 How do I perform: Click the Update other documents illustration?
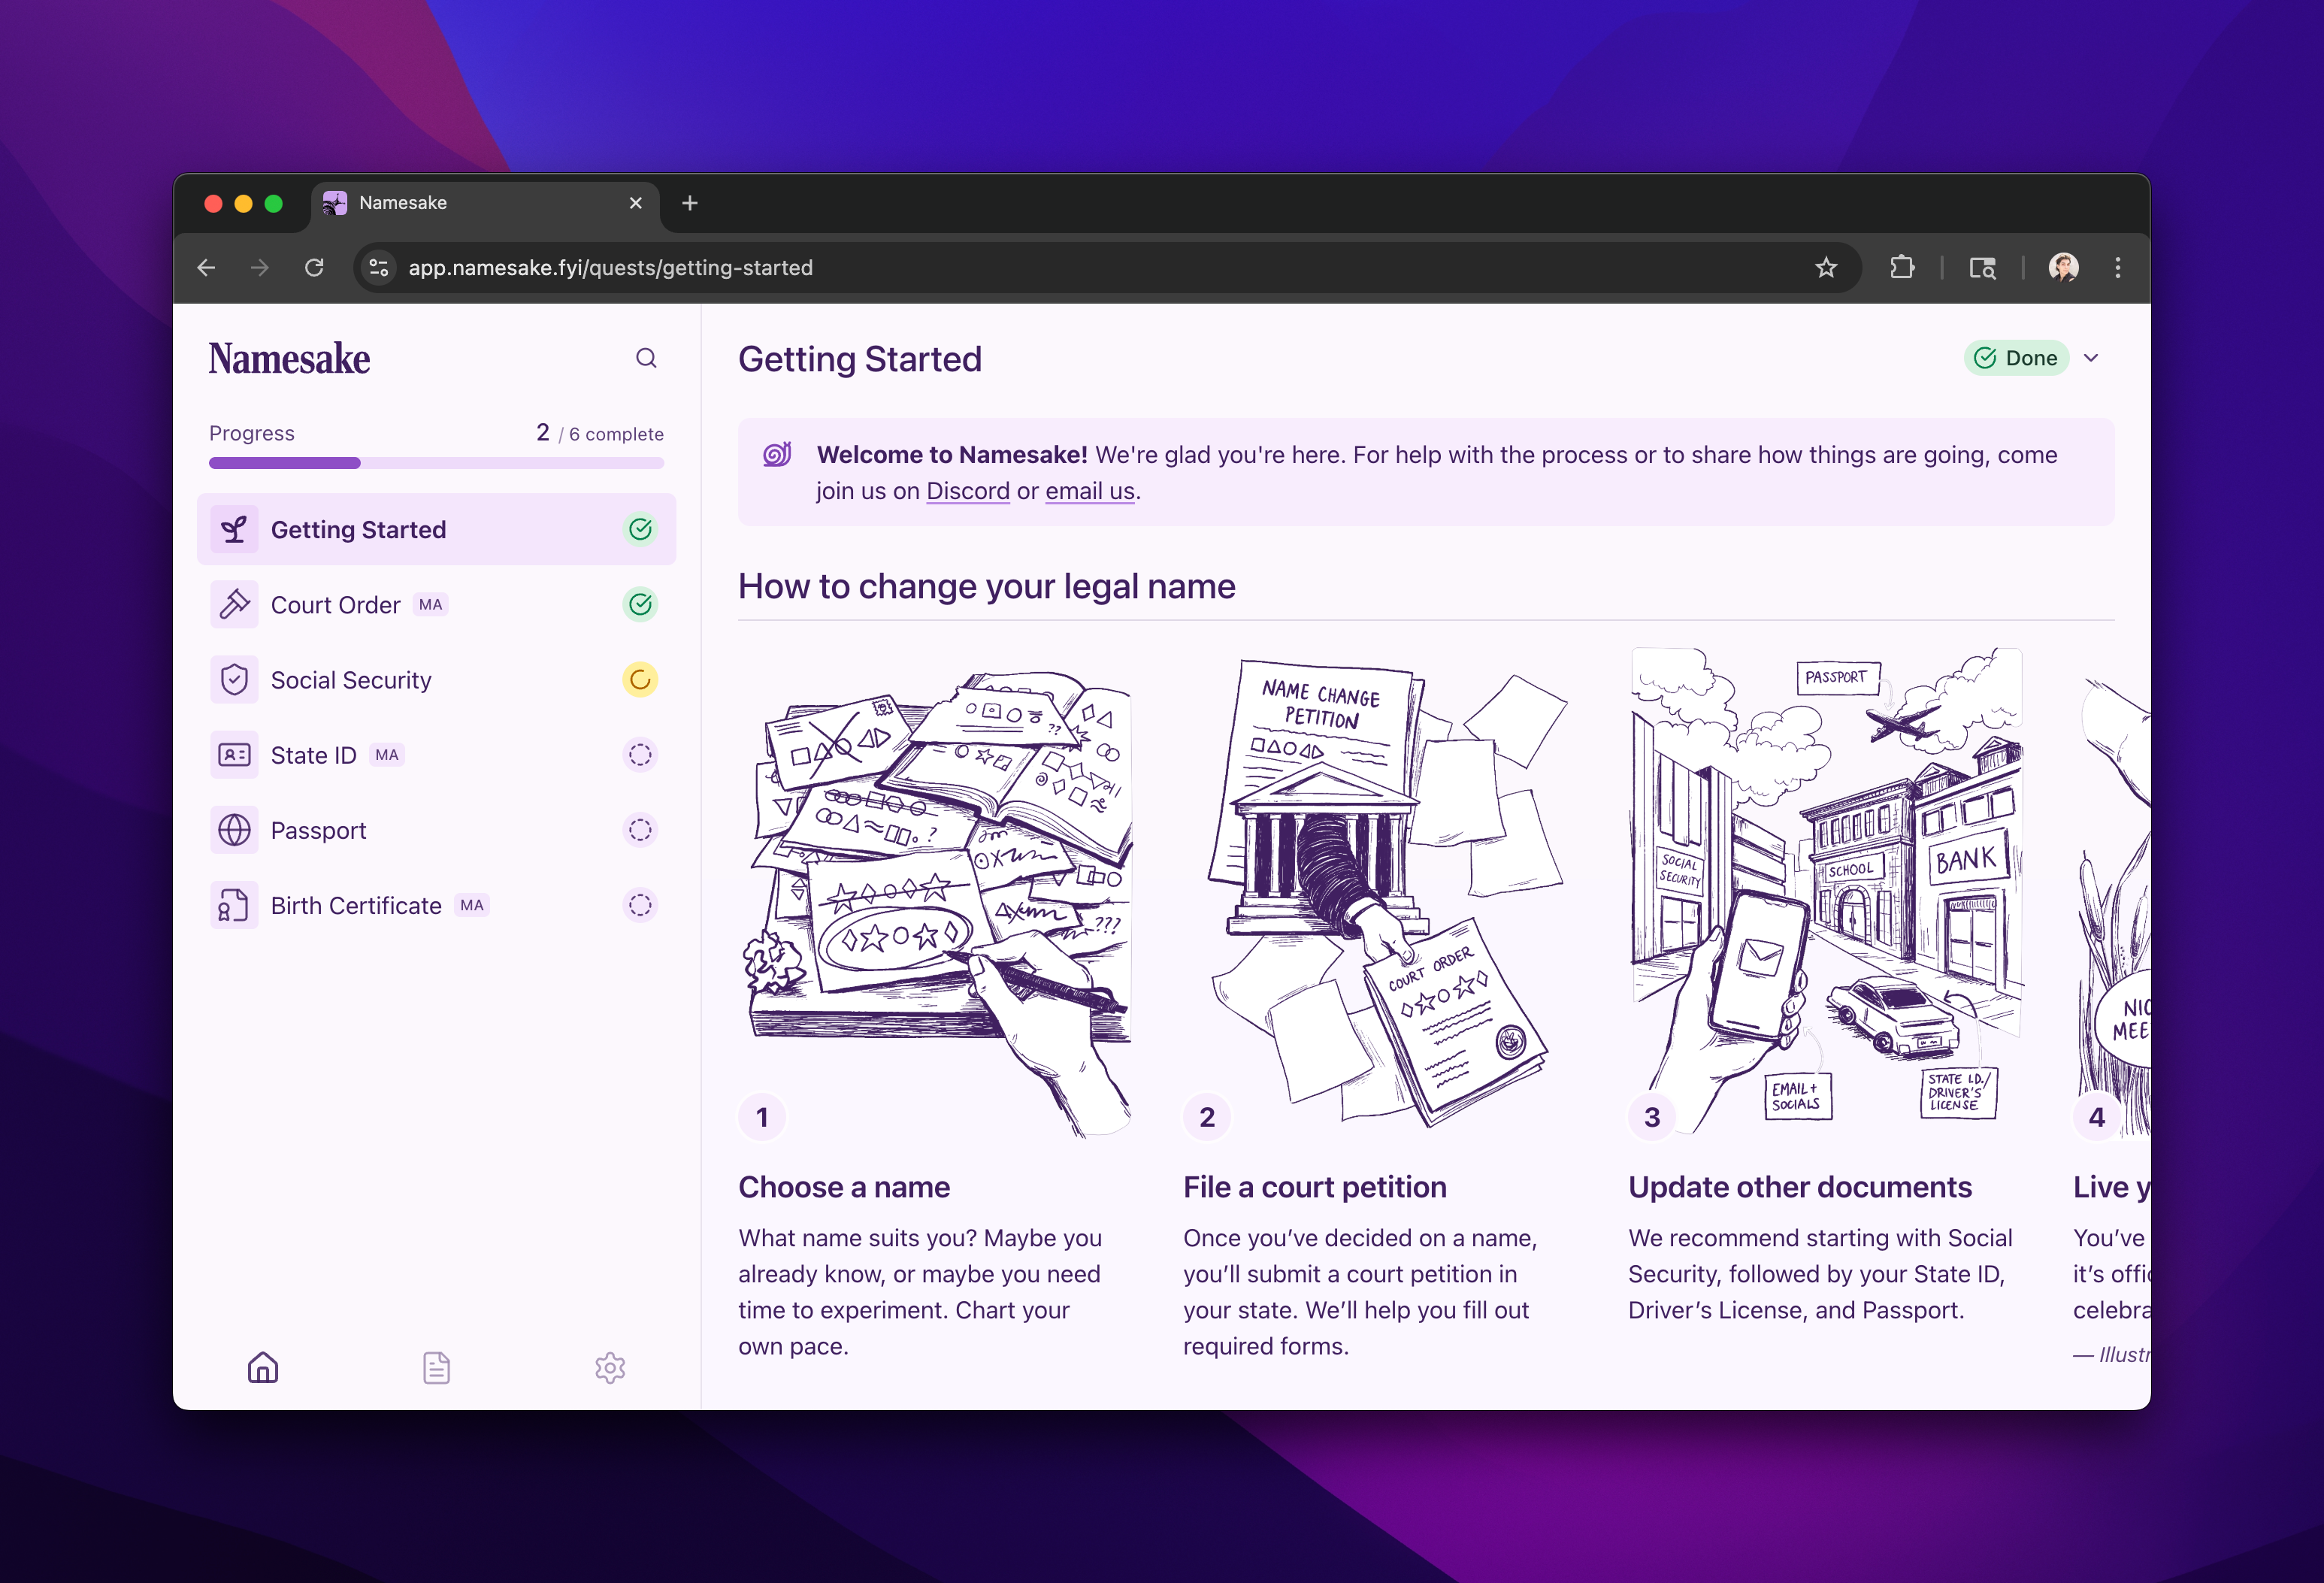click(1827, 893)
